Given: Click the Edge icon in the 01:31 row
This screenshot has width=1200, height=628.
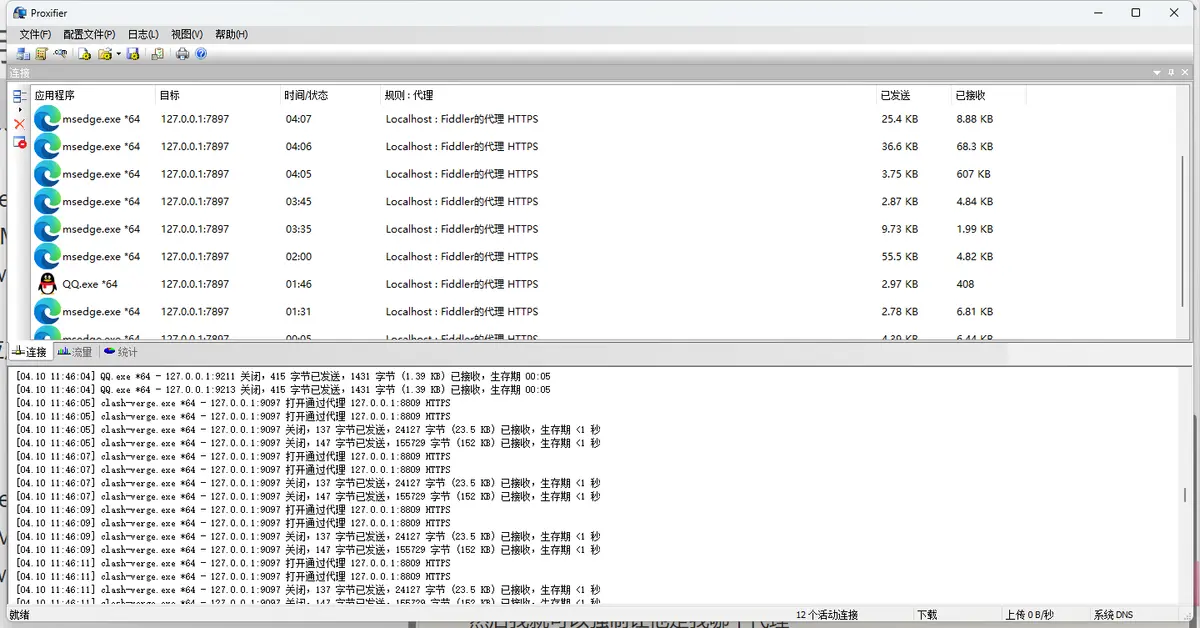Looking at the screenshot, I should 47,311.
